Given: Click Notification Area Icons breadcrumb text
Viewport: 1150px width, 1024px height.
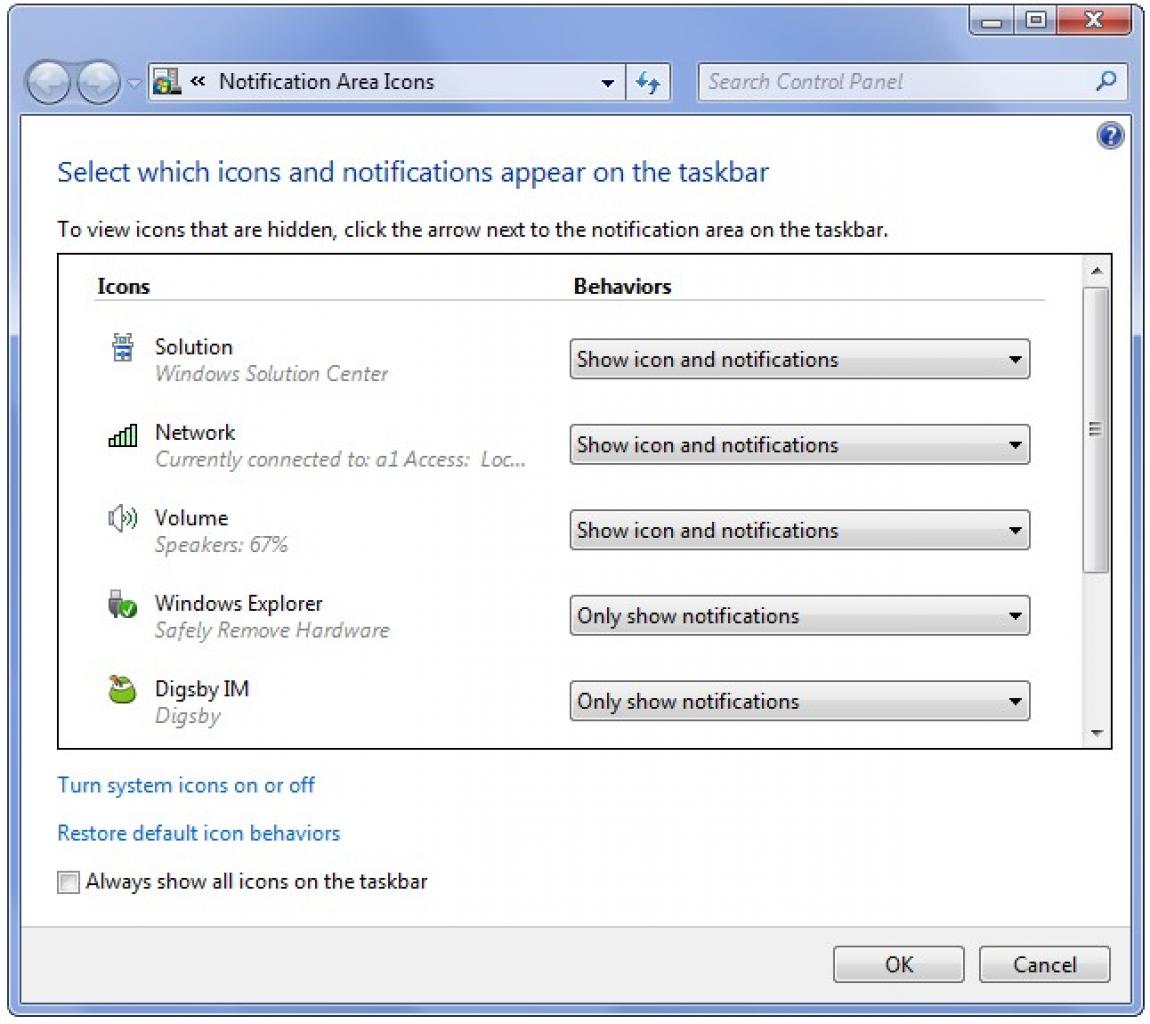Looking at the screenshot, I should 326,81.
